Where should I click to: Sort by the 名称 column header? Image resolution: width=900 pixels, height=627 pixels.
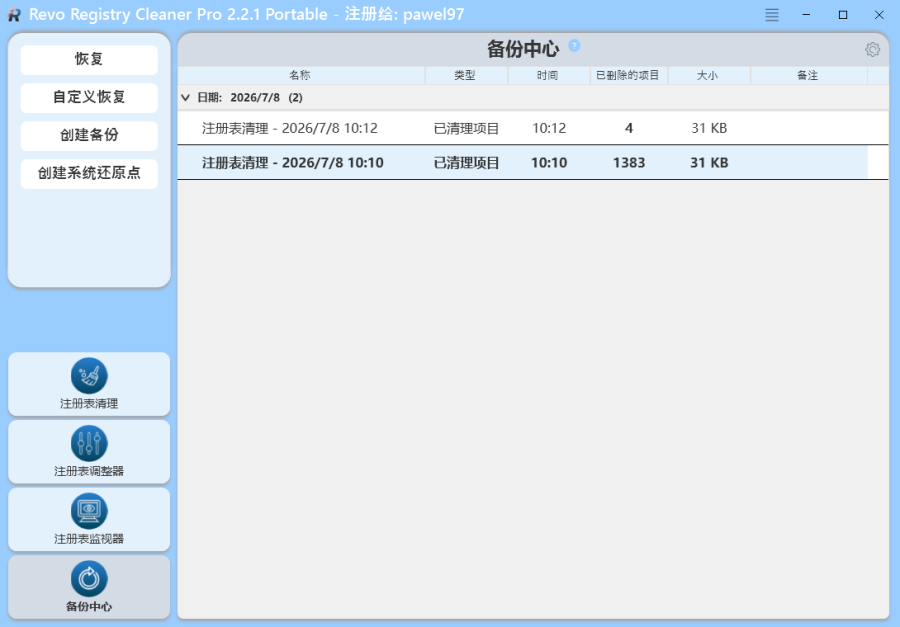[x=301, y=75]
